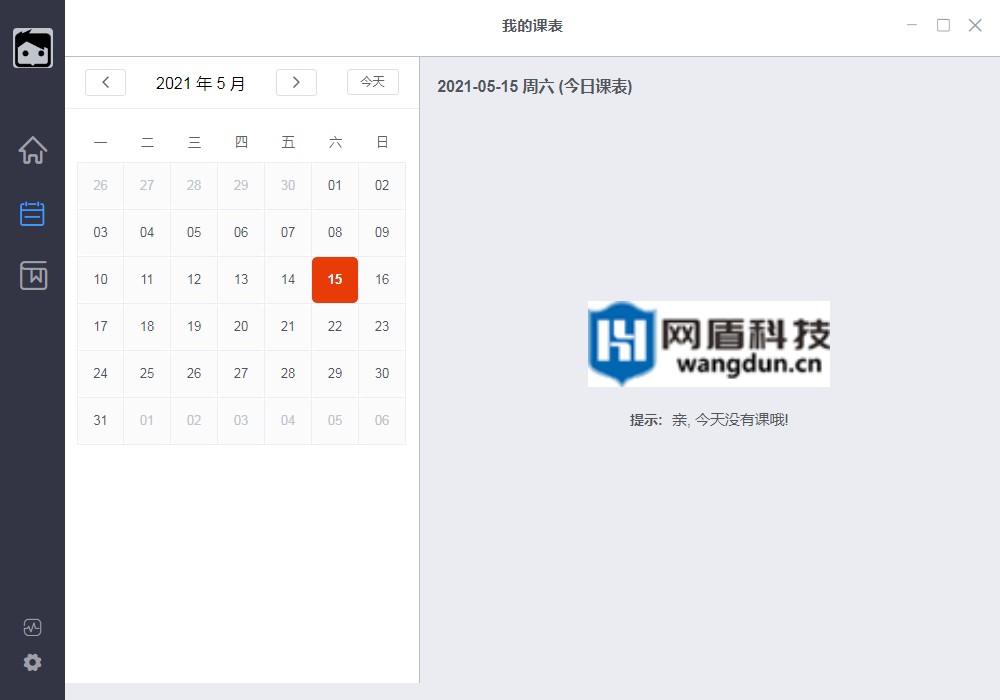Select May 23 in the Sunday column
The width and height of the screenshot is (1000, 700).
(381, 326)
